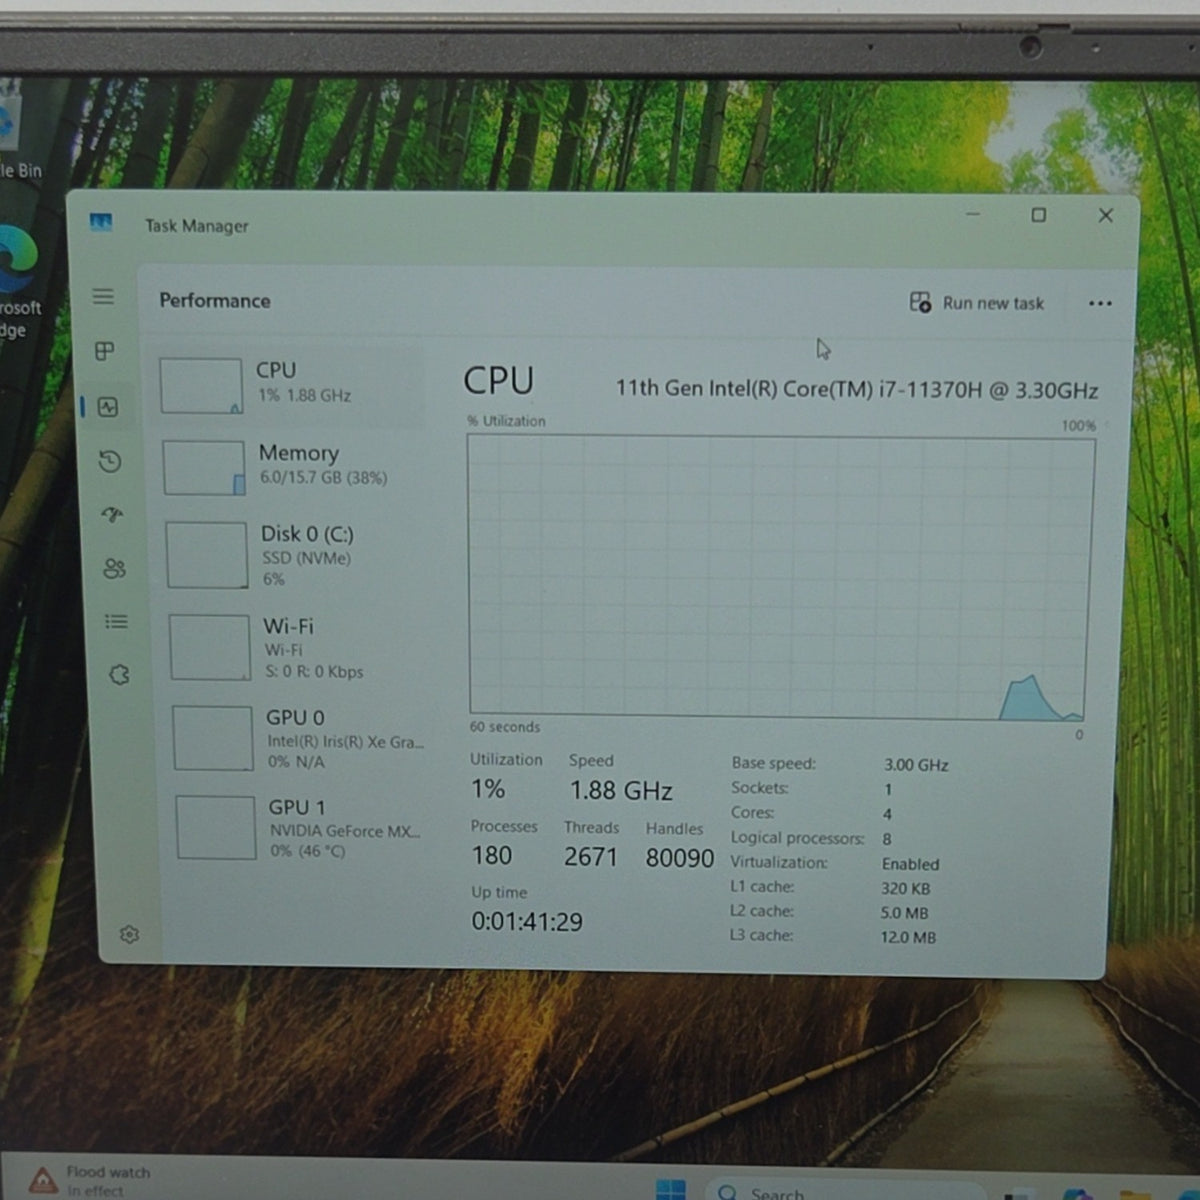The image size is (1200, 1200).
Task: Click Disk 0 mini graph thumbnail
Action: coord(207,555)
